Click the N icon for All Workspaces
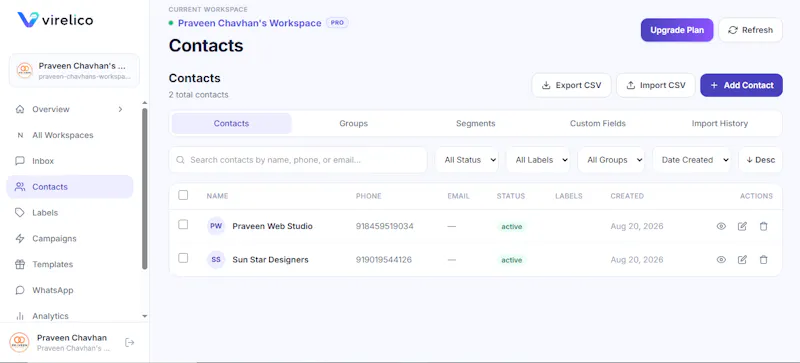 coord(20,135)
